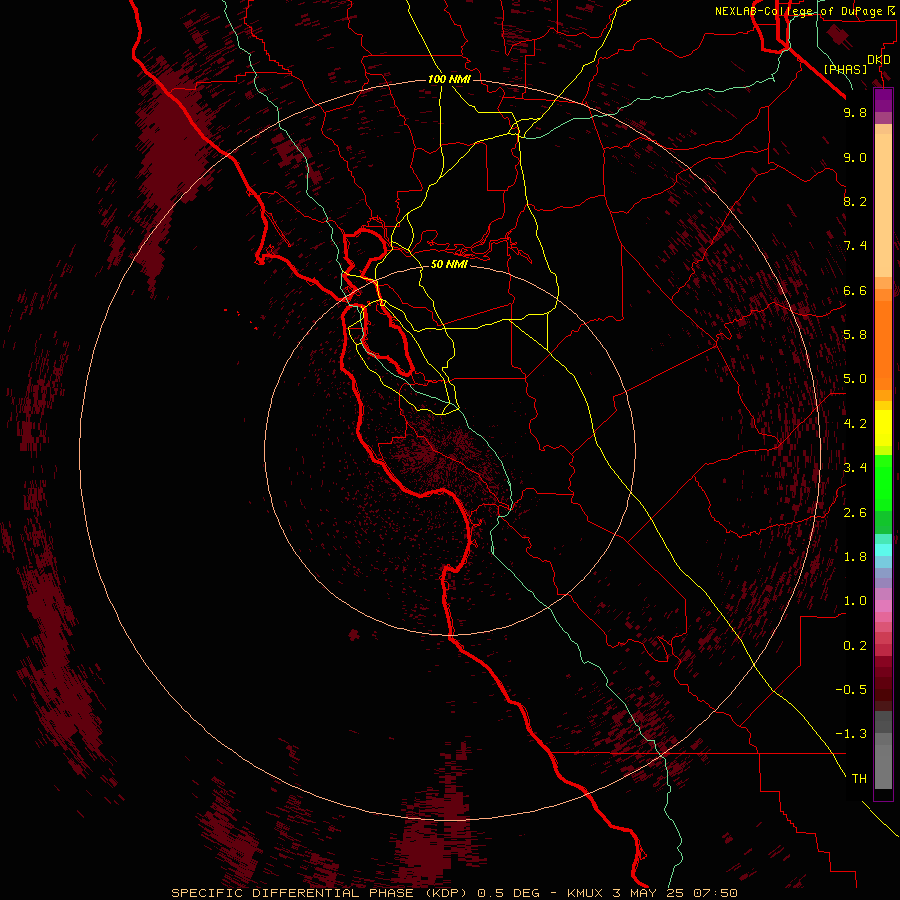This screenshot has height=900, width=900.
Task: Click the 4.2 value on the color scale
Action: click(x=855, y=424)
